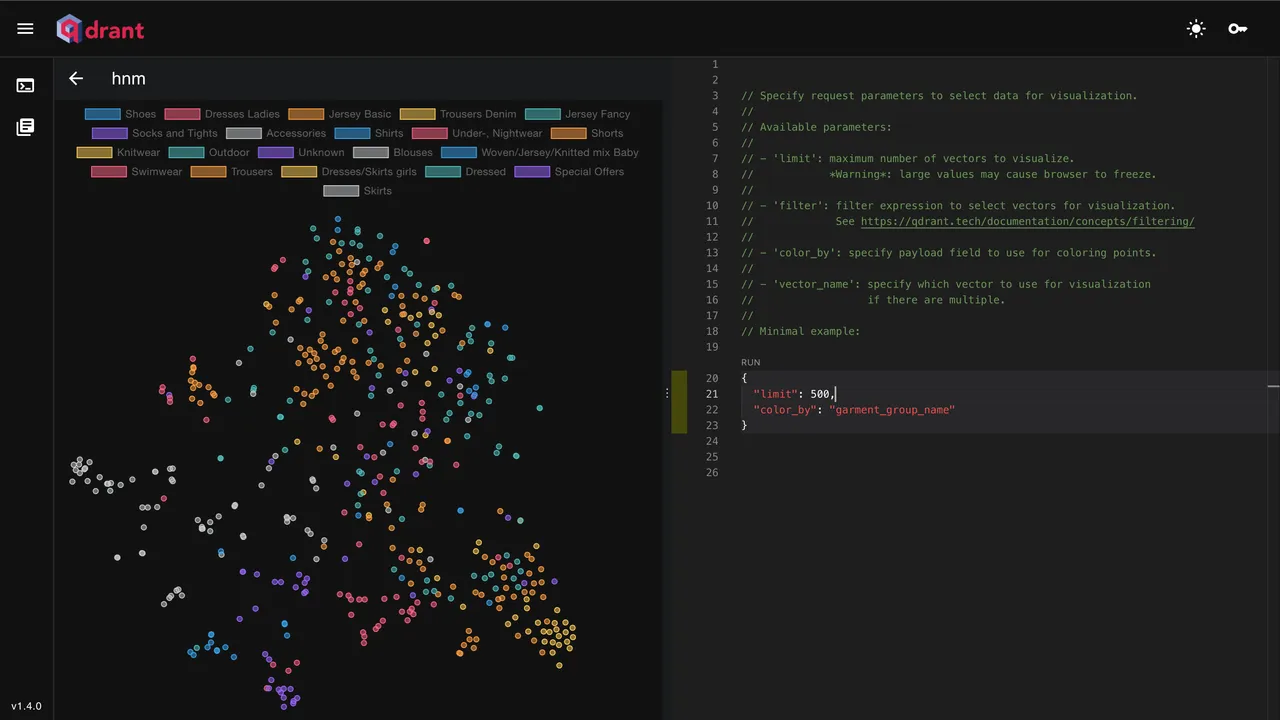The height and width of the screenshot is (720, 1280).
Task: Click the value 500 in the editor
Action: (x=819, y=394)
